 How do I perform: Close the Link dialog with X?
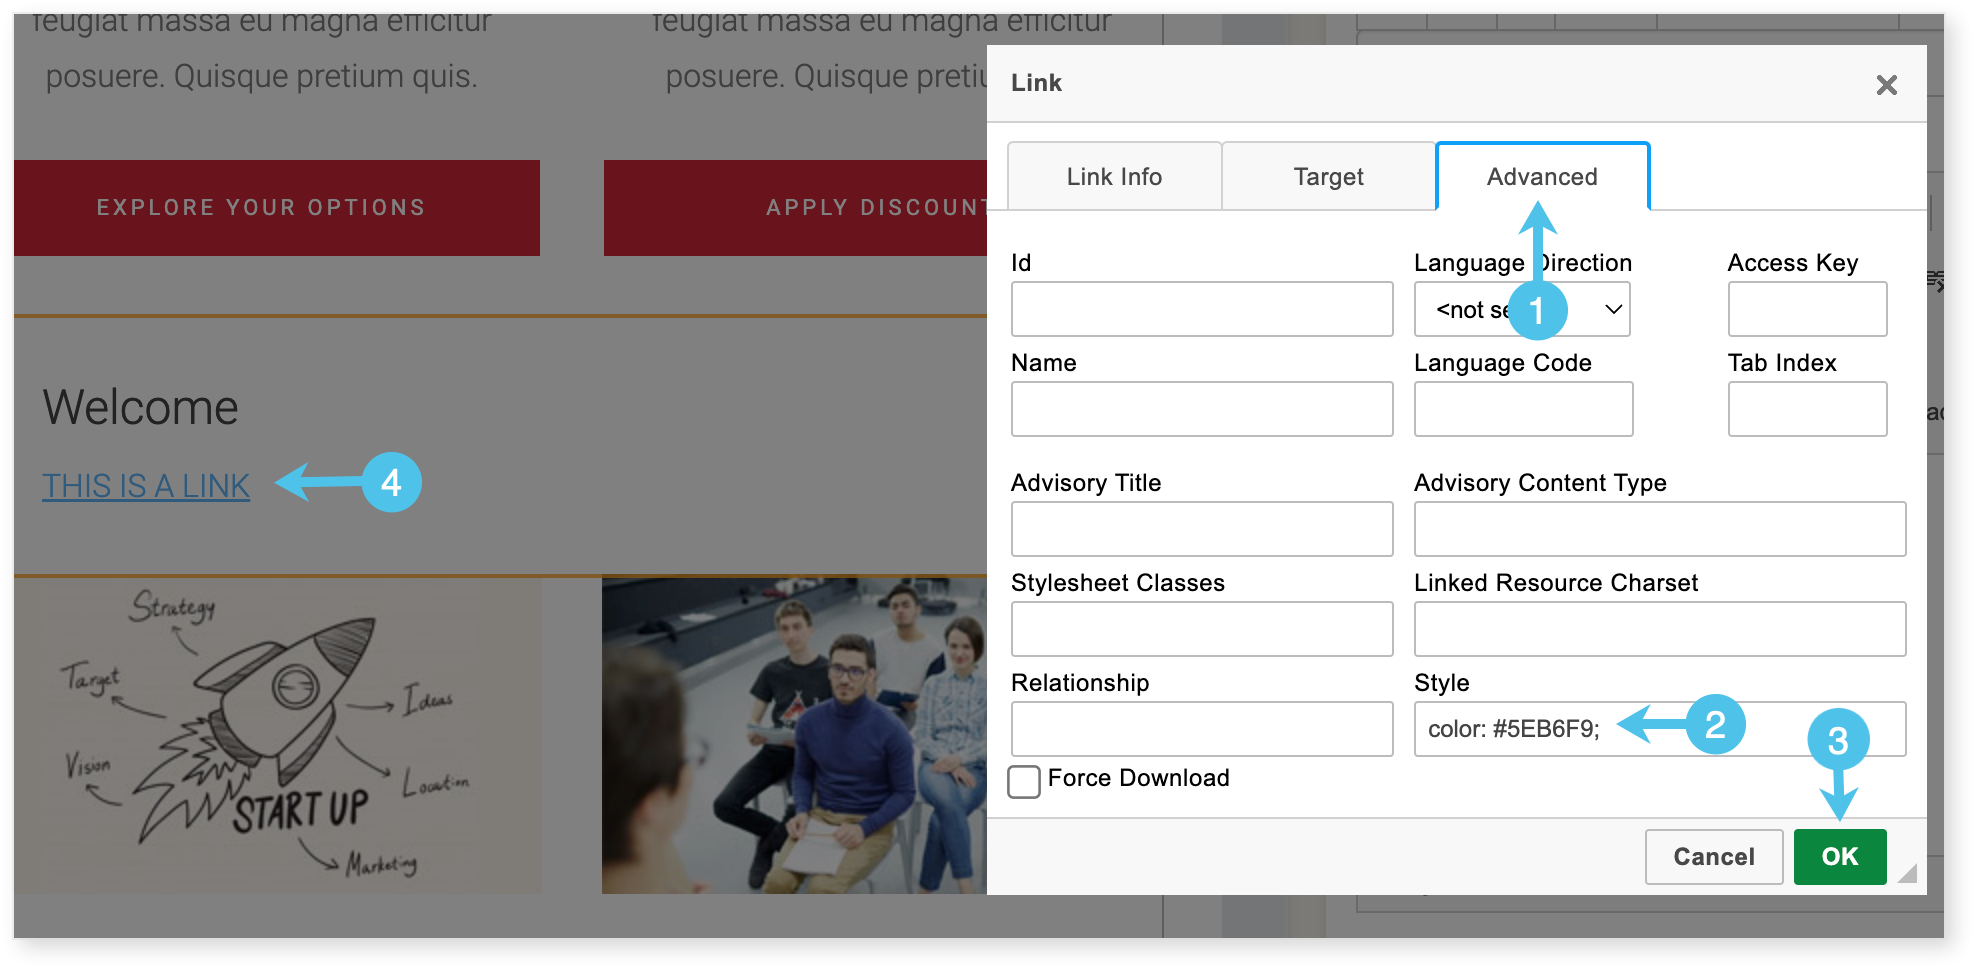point(1886,85)
